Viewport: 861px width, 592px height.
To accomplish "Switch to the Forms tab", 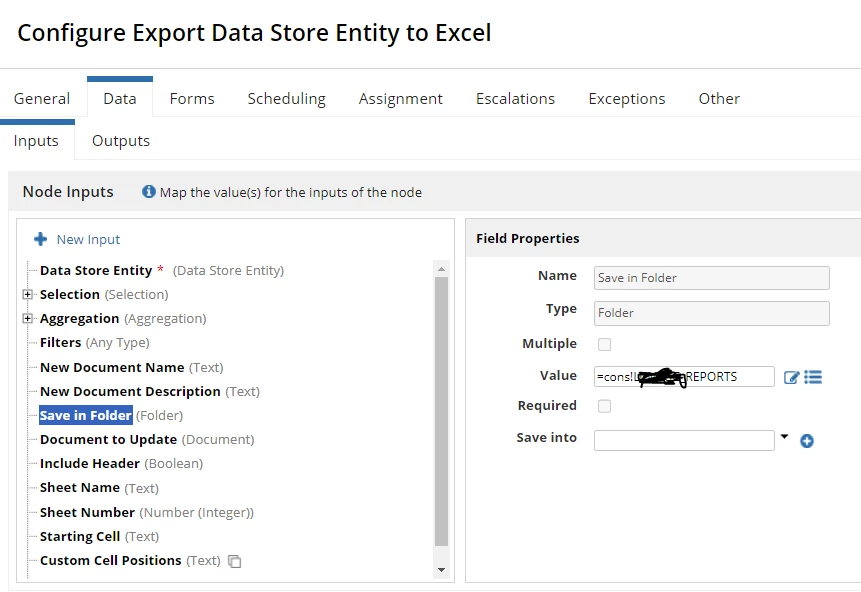I will pyautogui.click(x=192, y=99).
